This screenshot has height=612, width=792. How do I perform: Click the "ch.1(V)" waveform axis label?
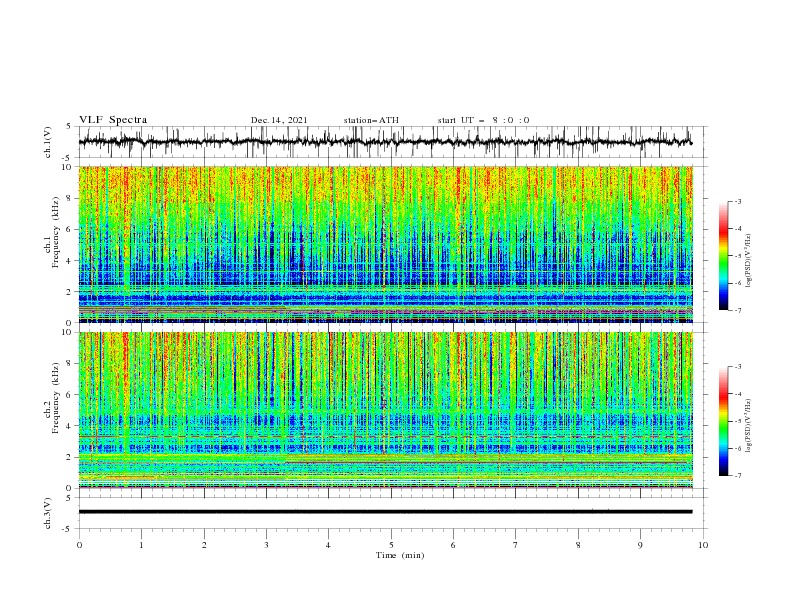pyautogui.click(x=48, y=142)
